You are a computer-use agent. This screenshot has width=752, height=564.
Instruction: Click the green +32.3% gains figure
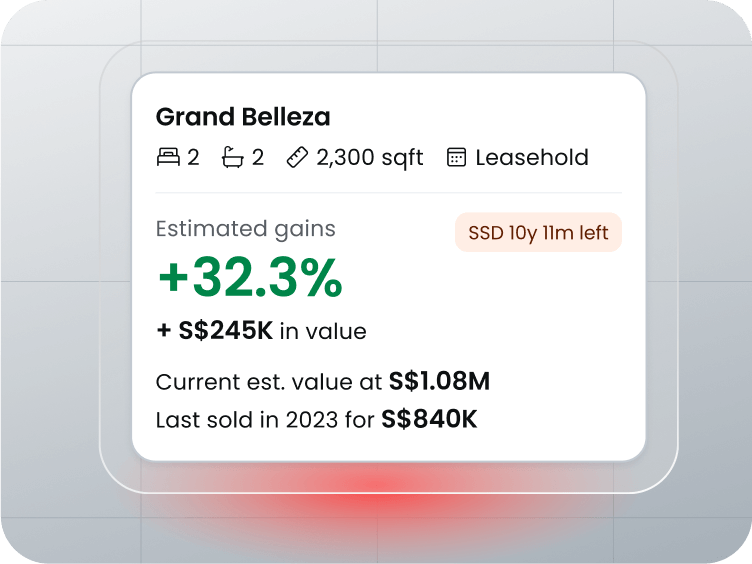click(250, 279)
